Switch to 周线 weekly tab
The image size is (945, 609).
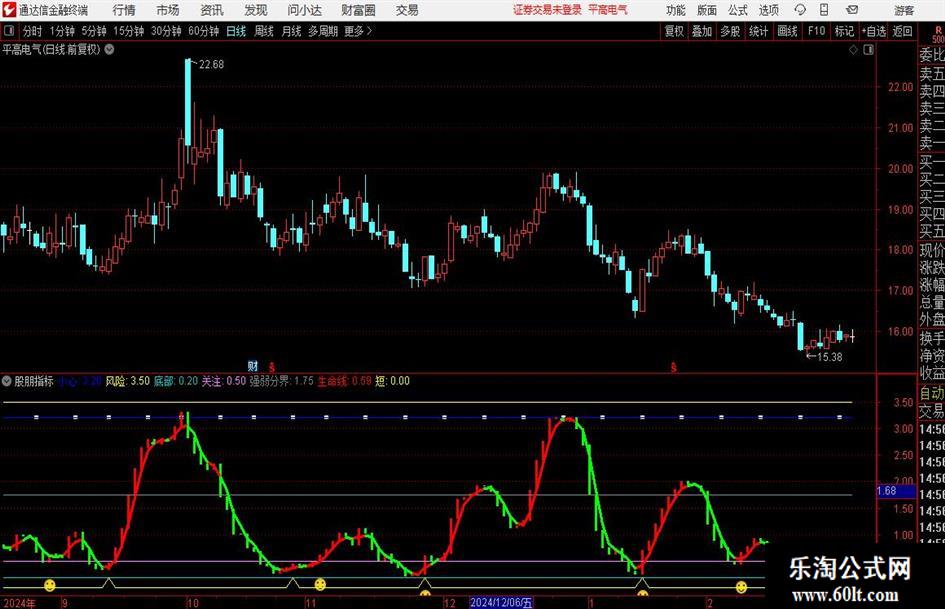coord(264,31)
